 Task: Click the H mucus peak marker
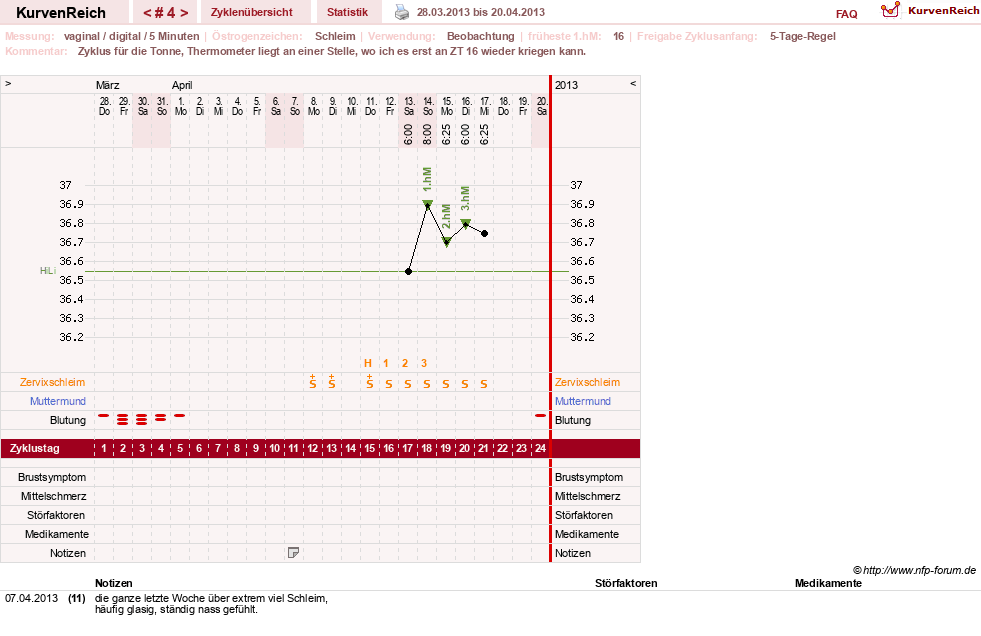[x=368, y=363]
